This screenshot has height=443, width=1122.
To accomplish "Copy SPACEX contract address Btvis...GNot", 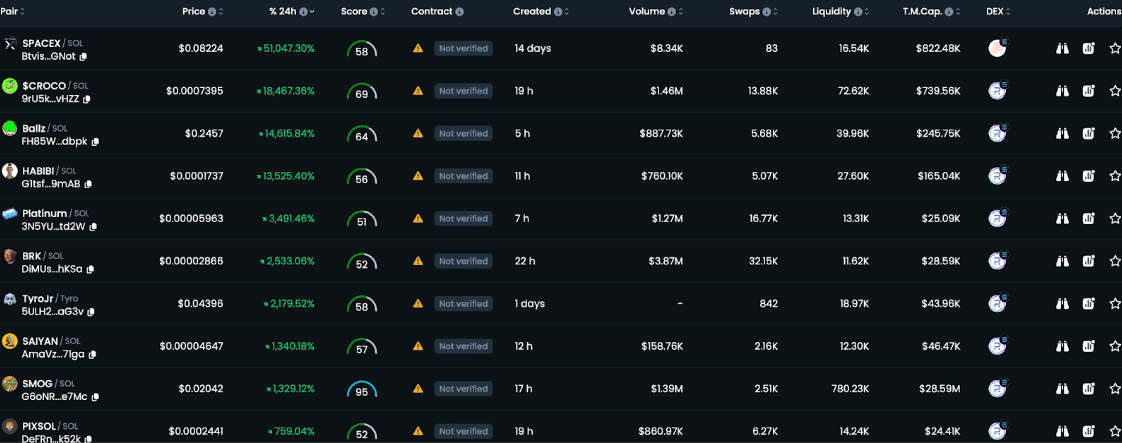I will pos(83,57).
